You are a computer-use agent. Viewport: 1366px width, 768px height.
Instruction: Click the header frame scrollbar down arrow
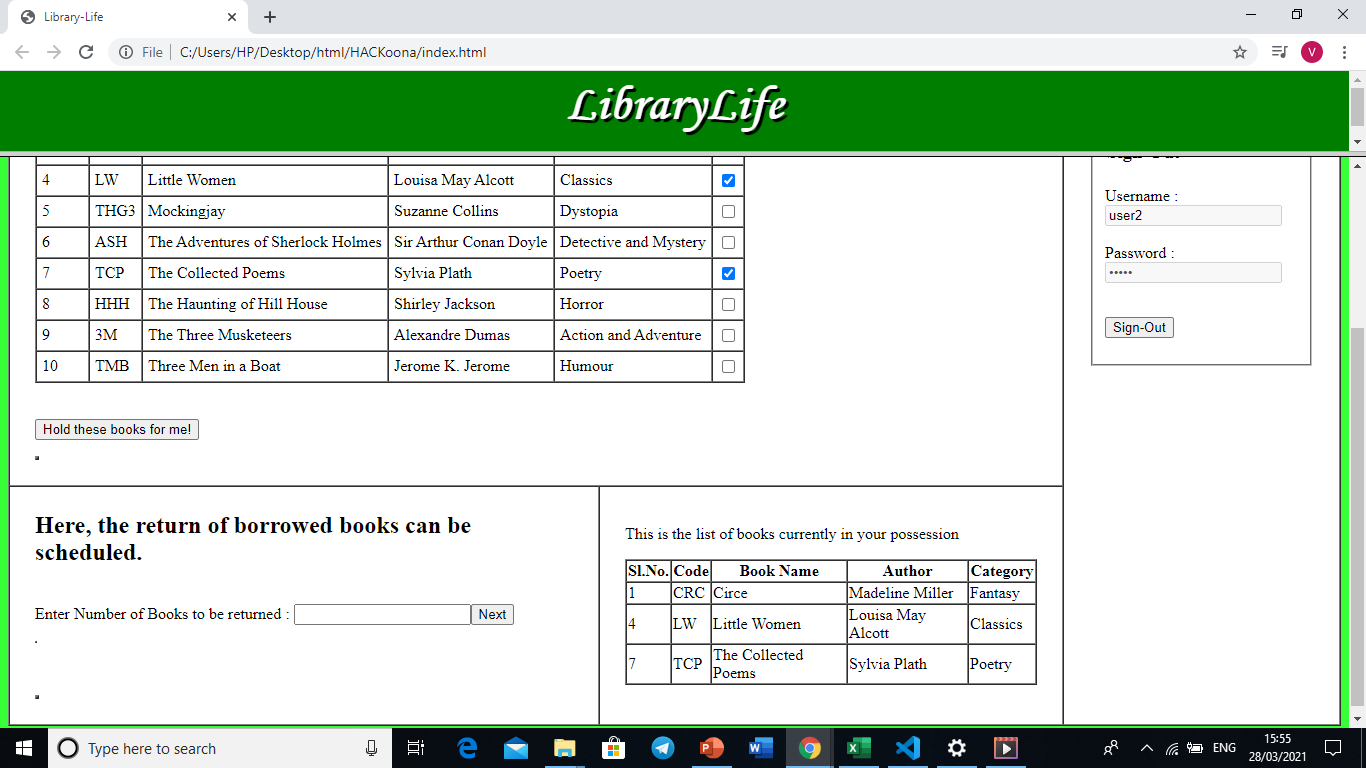click(x=1357, y=143)
